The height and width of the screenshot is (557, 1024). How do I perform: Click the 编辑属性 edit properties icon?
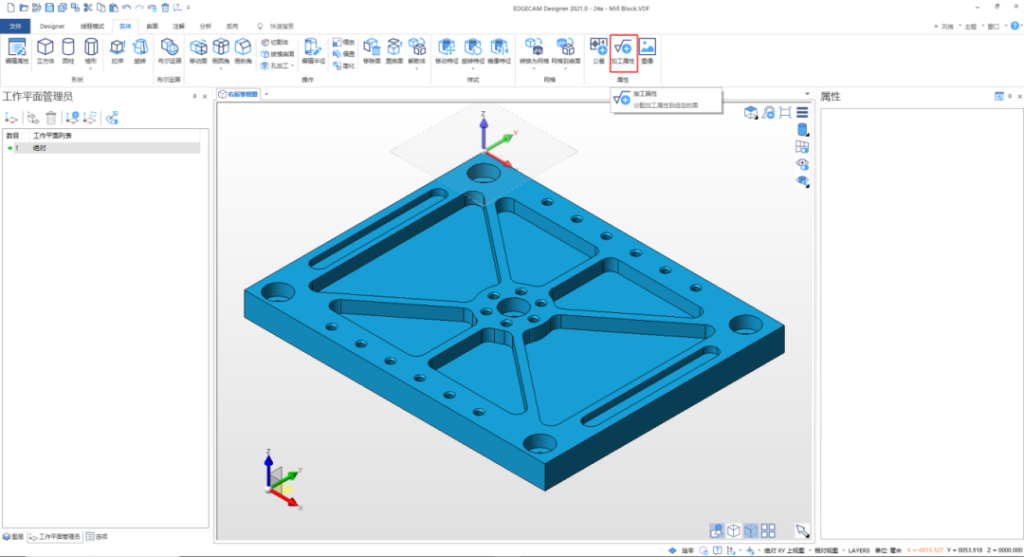pos(17,50)
